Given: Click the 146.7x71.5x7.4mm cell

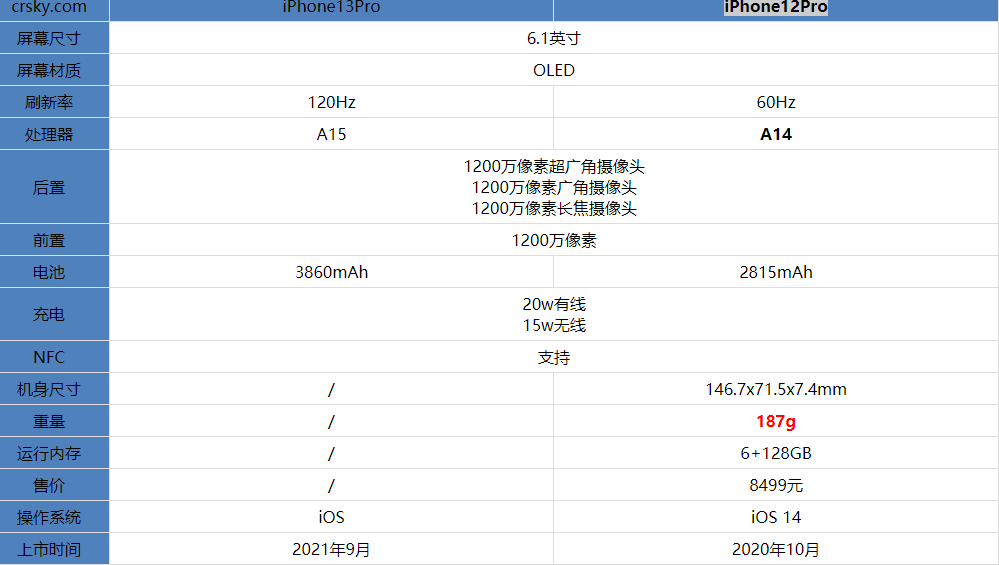Looking at the screenshot, I should (776, 389).
